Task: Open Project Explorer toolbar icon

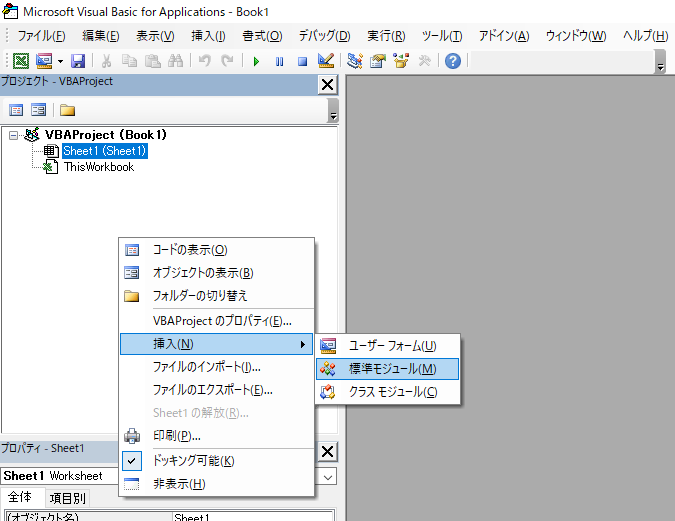Action: tap(355, 61)
